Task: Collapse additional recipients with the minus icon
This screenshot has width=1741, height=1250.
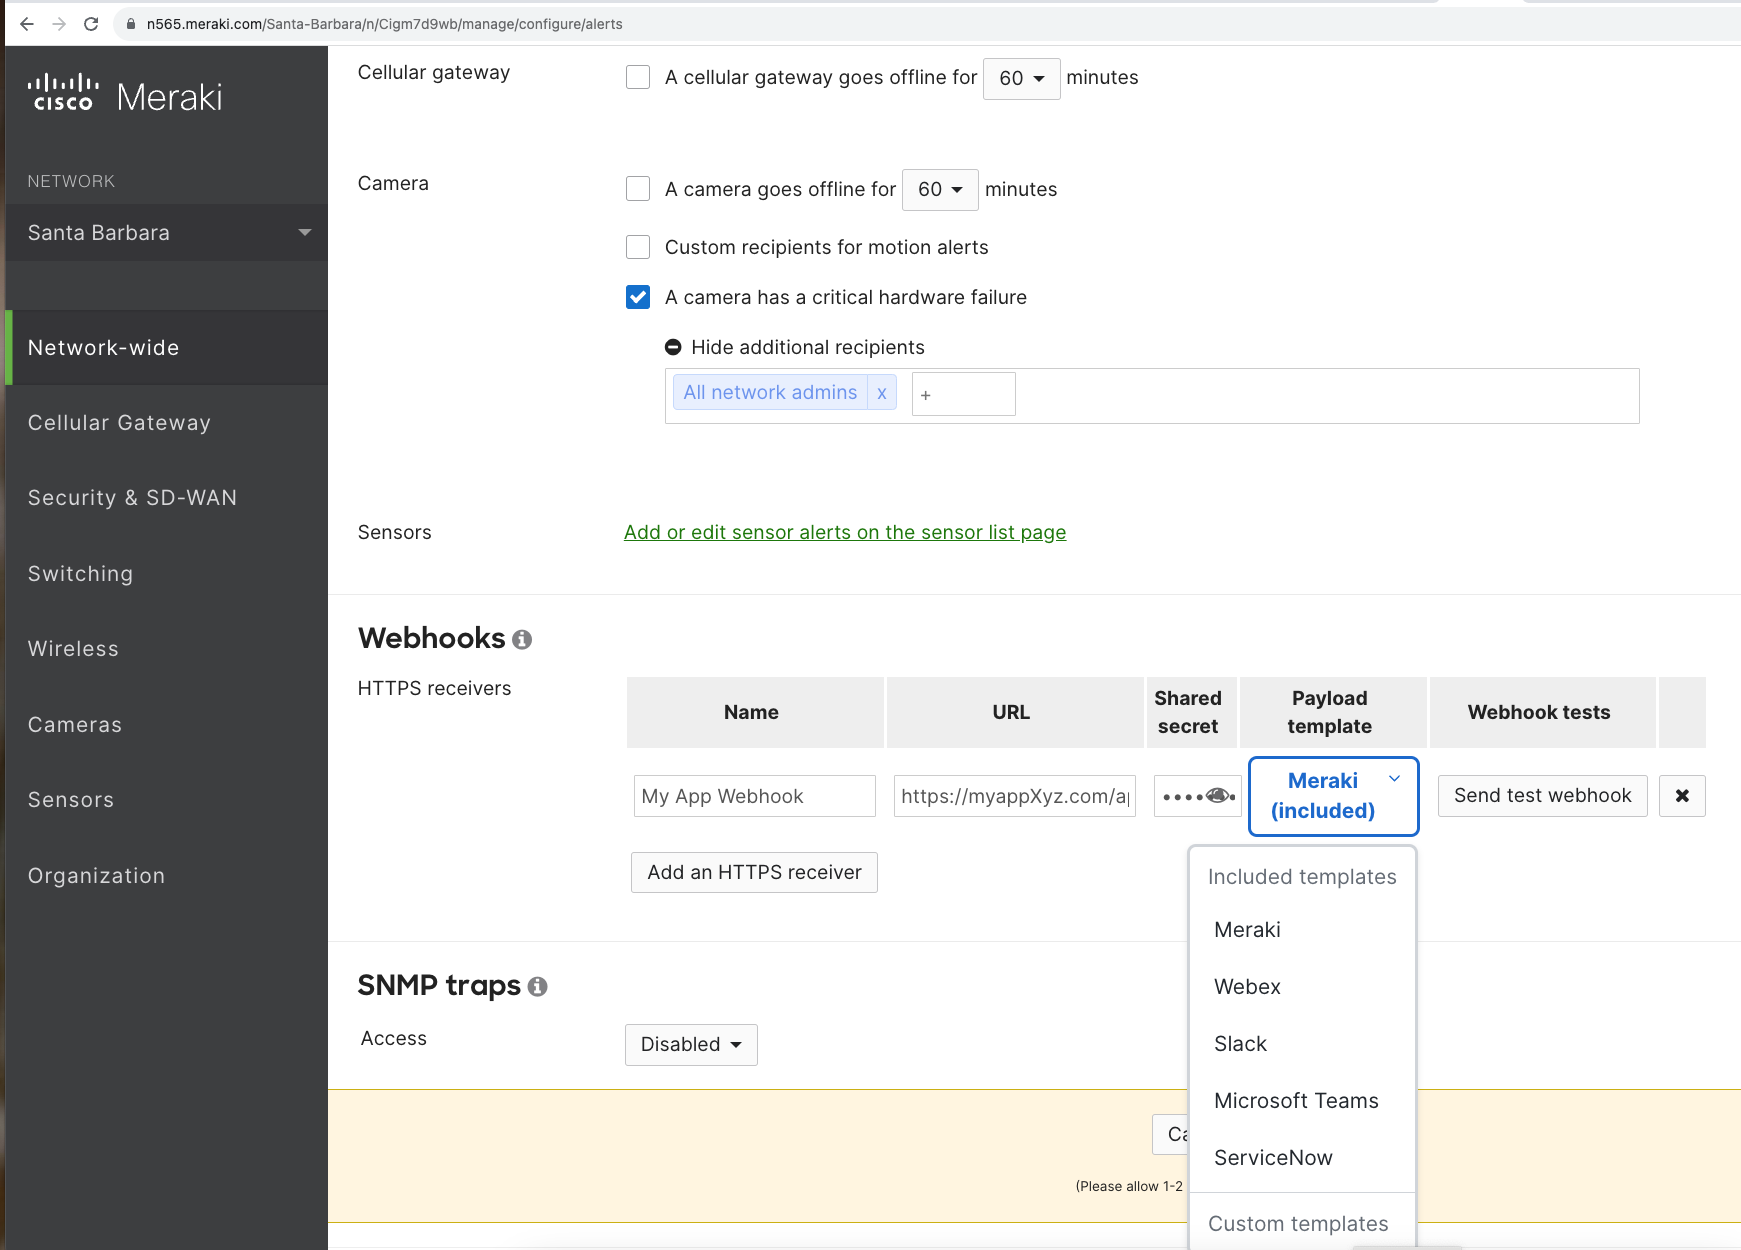Action: [x=674, y=347]
